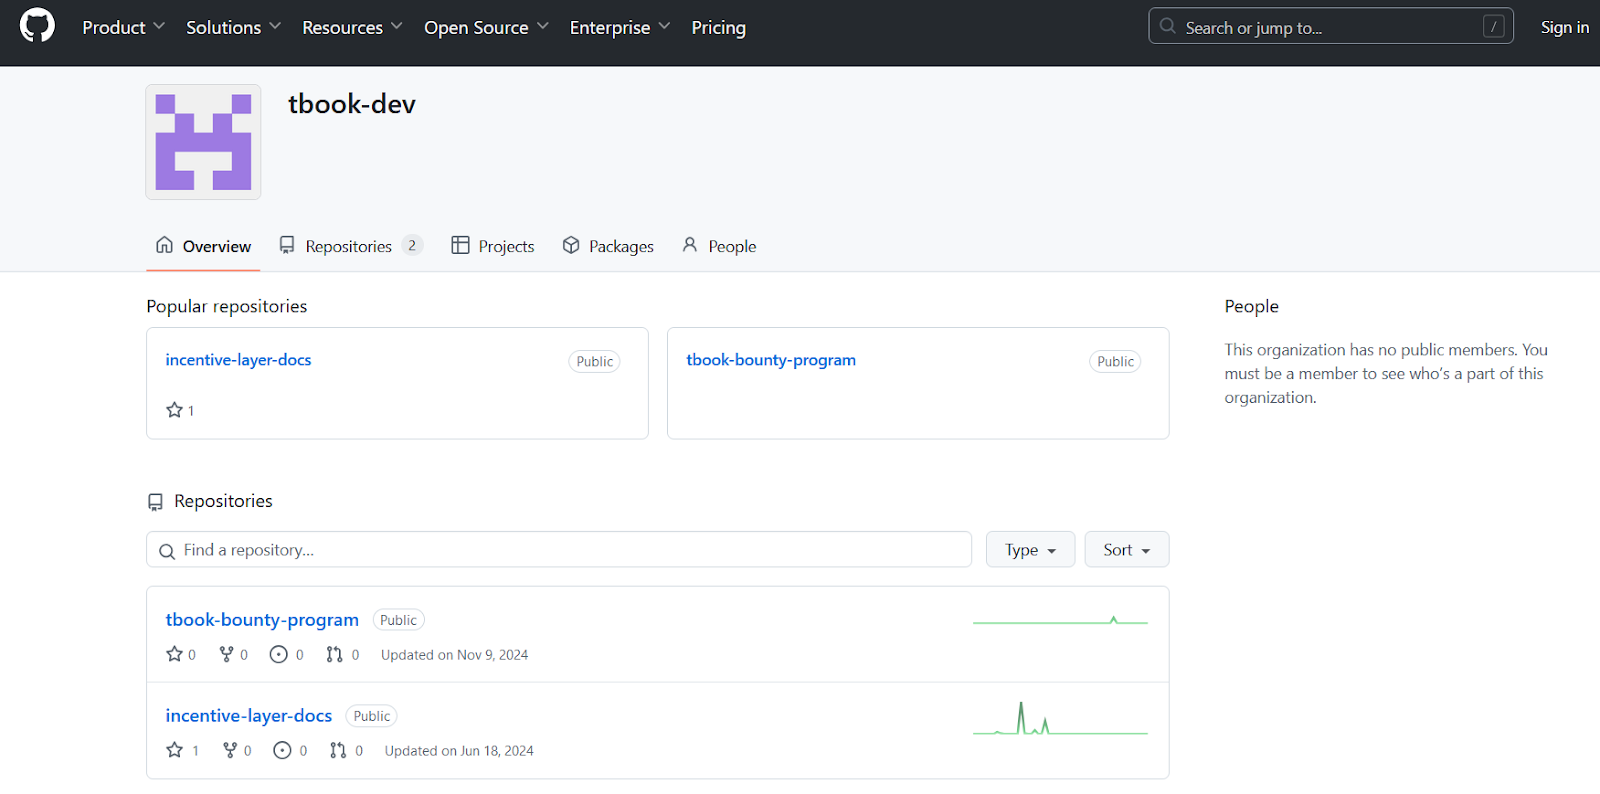Expand the Type filter dropdown
This screenshot has height=794, width=1600.
1030,549
